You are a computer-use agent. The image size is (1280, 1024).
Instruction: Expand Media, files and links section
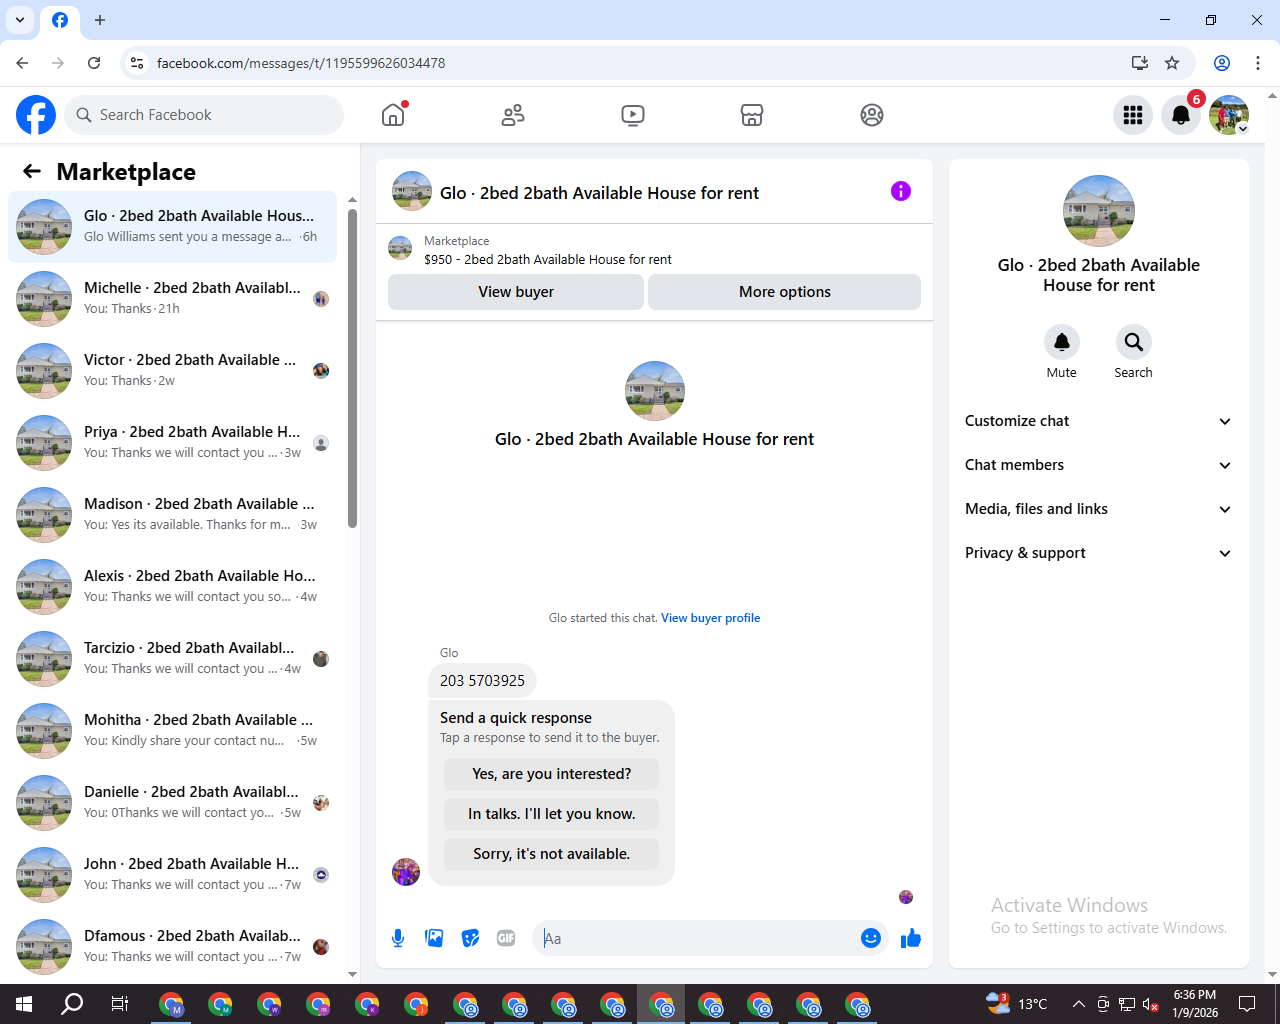tap(1098, 509)
